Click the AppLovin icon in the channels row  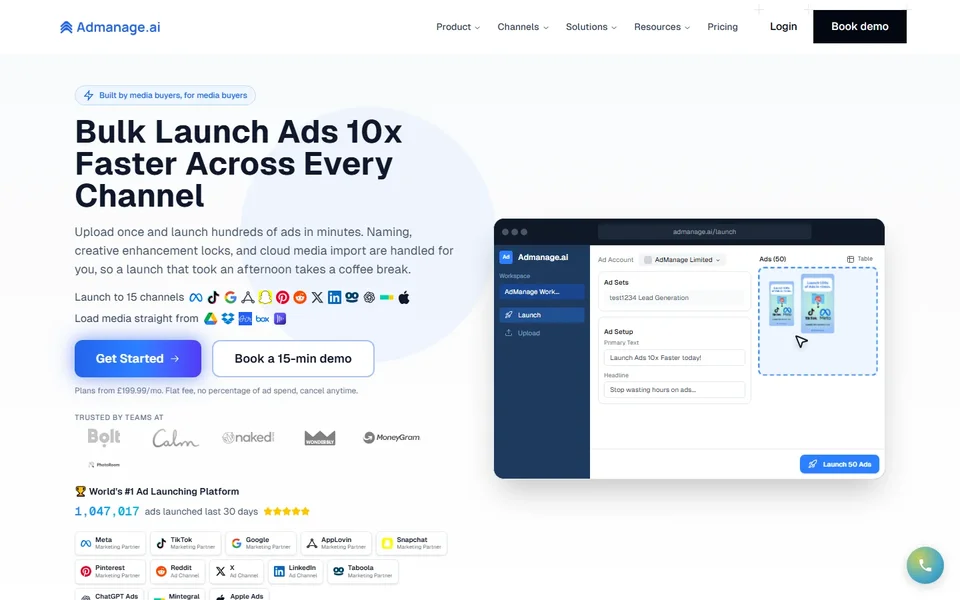pyautogui.click(x=247, y=298)
